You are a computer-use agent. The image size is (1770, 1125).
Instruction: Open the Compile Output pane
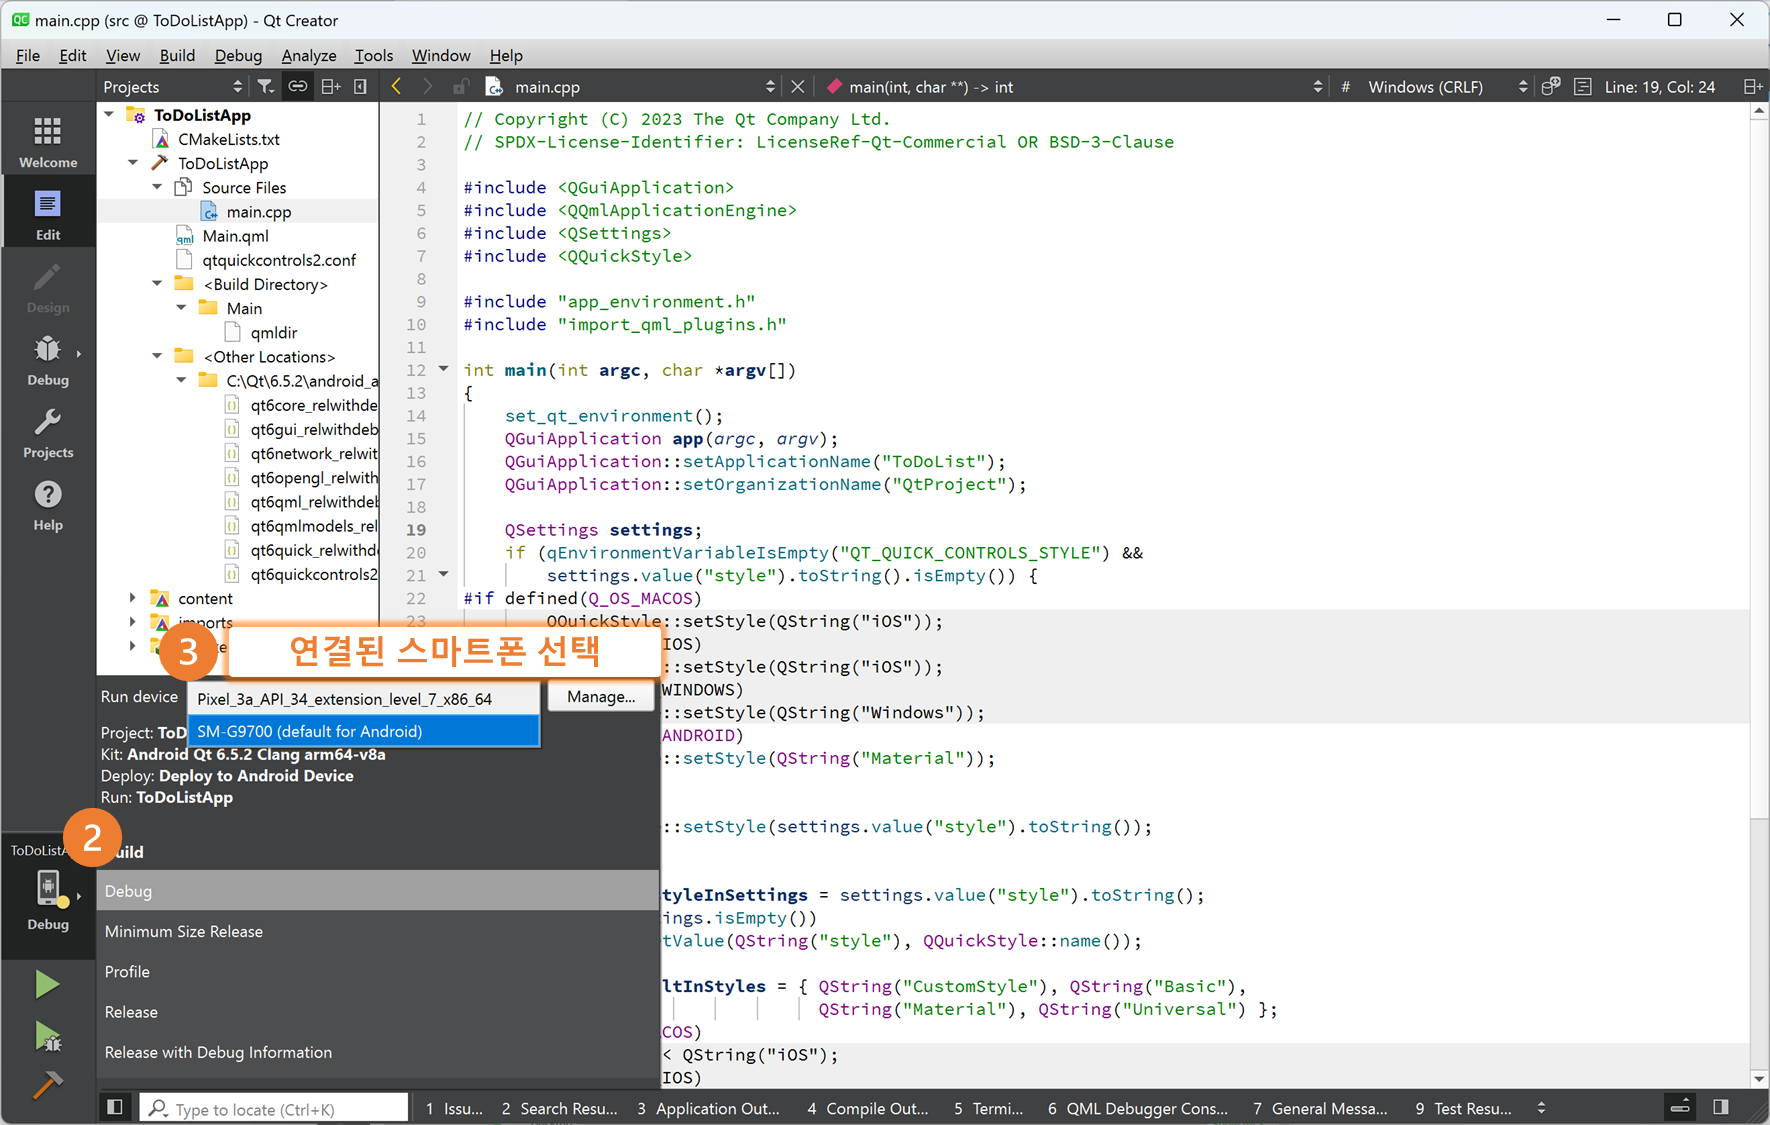[x=868, y=1108]
